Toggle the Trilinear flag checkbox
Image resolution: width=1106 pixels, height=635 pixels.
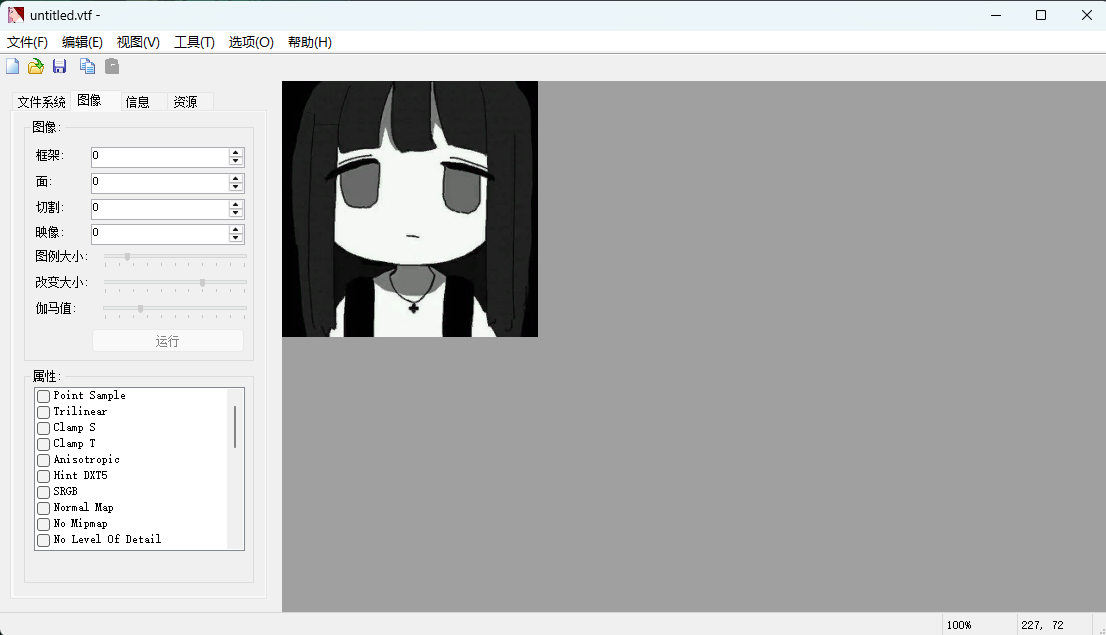point(43,412)
